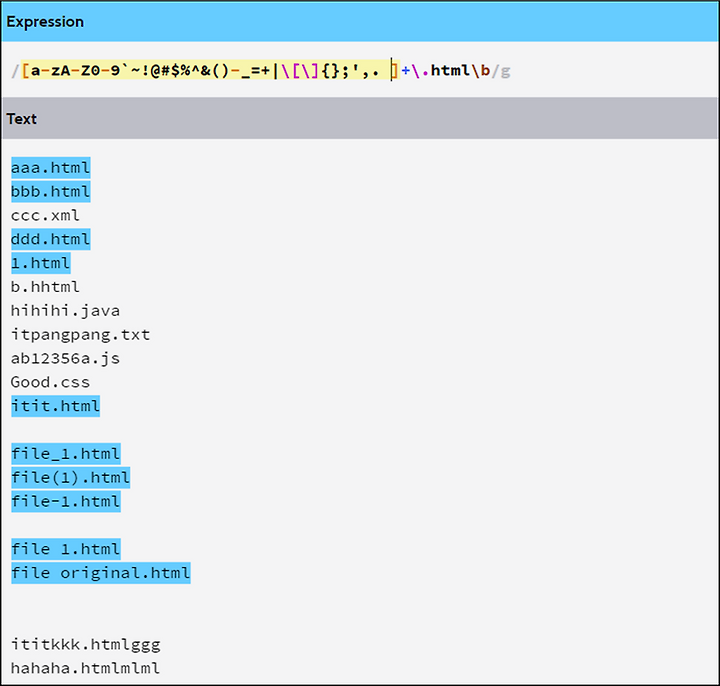Screen dimensions: 720x686
Task: Click the text line 'itpangpang.txt'
Action: (80, 335)
